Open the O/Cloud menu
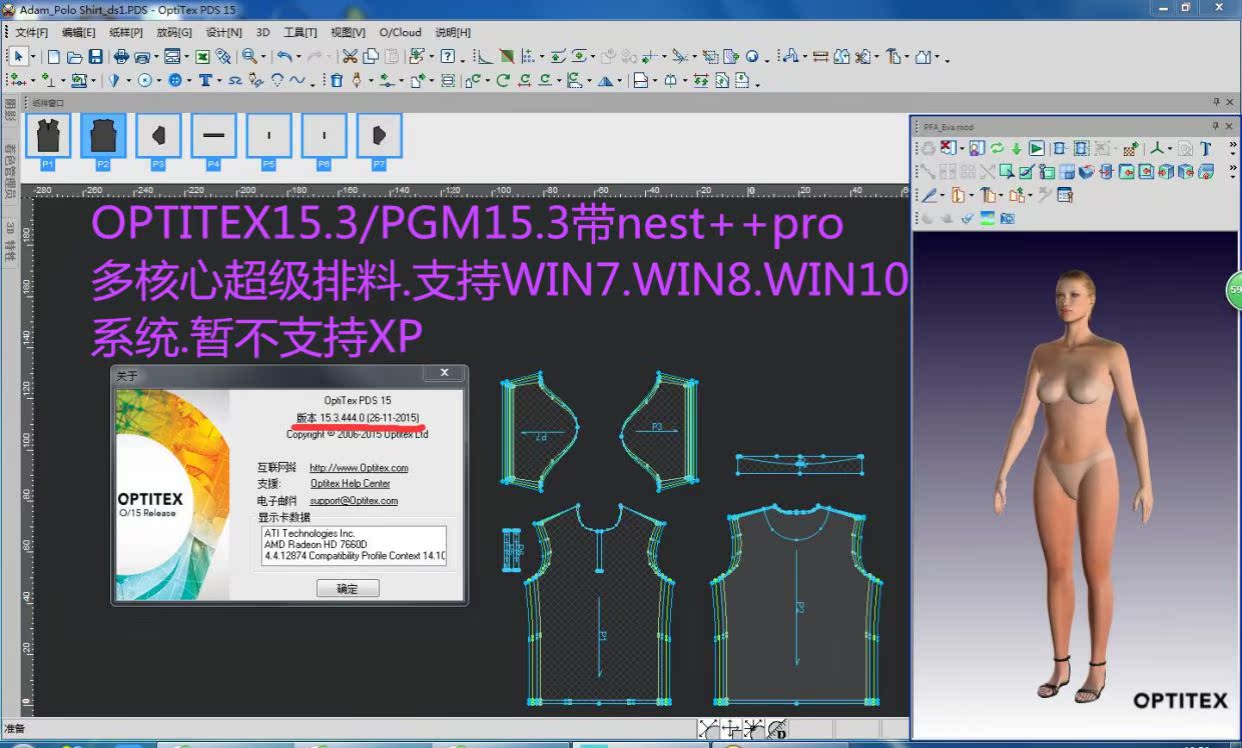Screen dimensions: 1242x748 point(400,32)
